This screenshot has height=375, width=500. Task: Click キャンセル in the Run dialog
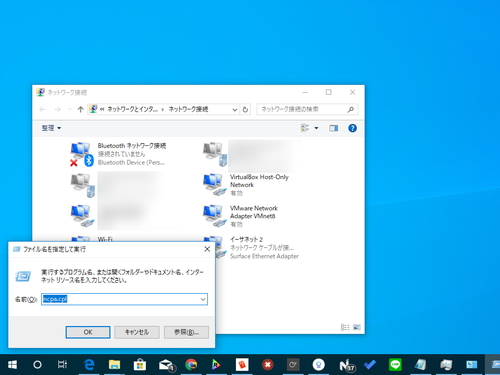137,332
